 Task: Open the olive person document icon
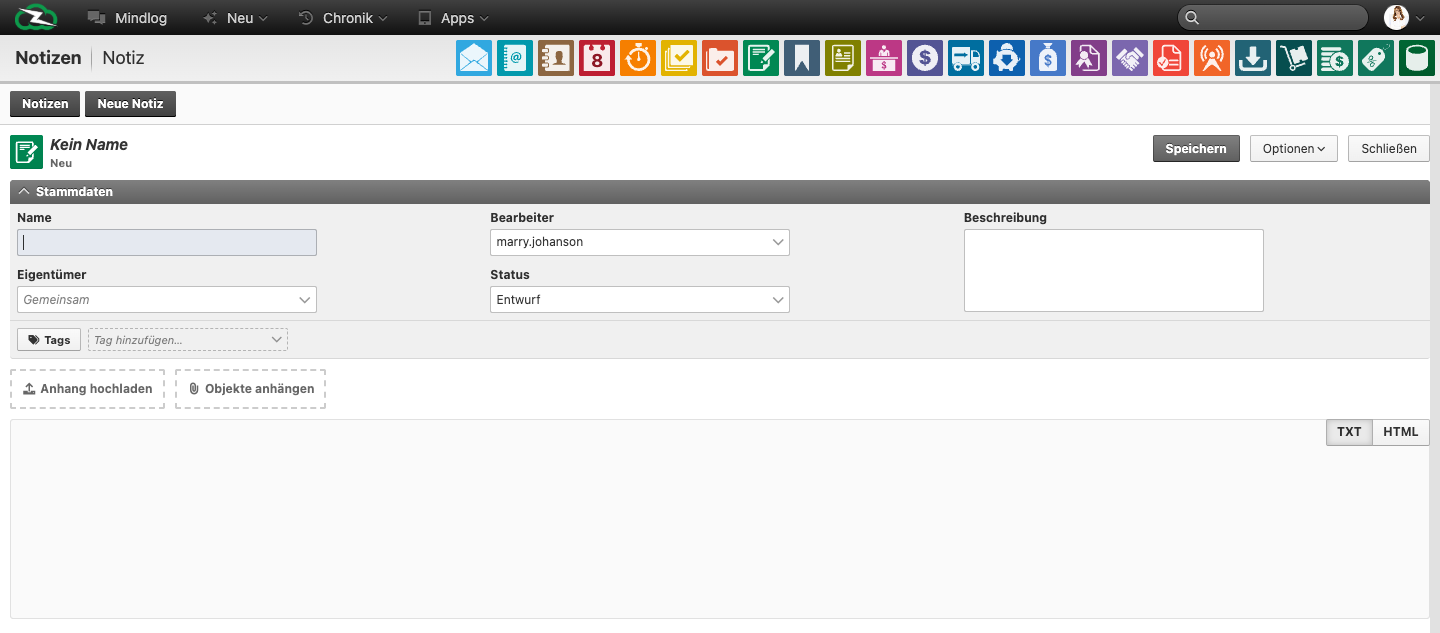coord(843,58)
